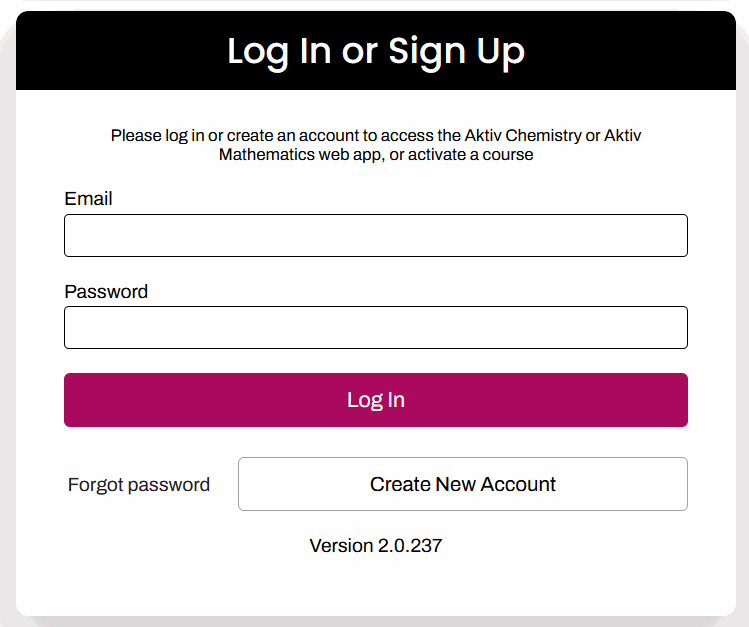Click the Email field label
Image resolution: width=749 pixels, height=627 pixels.
point(88,199)
